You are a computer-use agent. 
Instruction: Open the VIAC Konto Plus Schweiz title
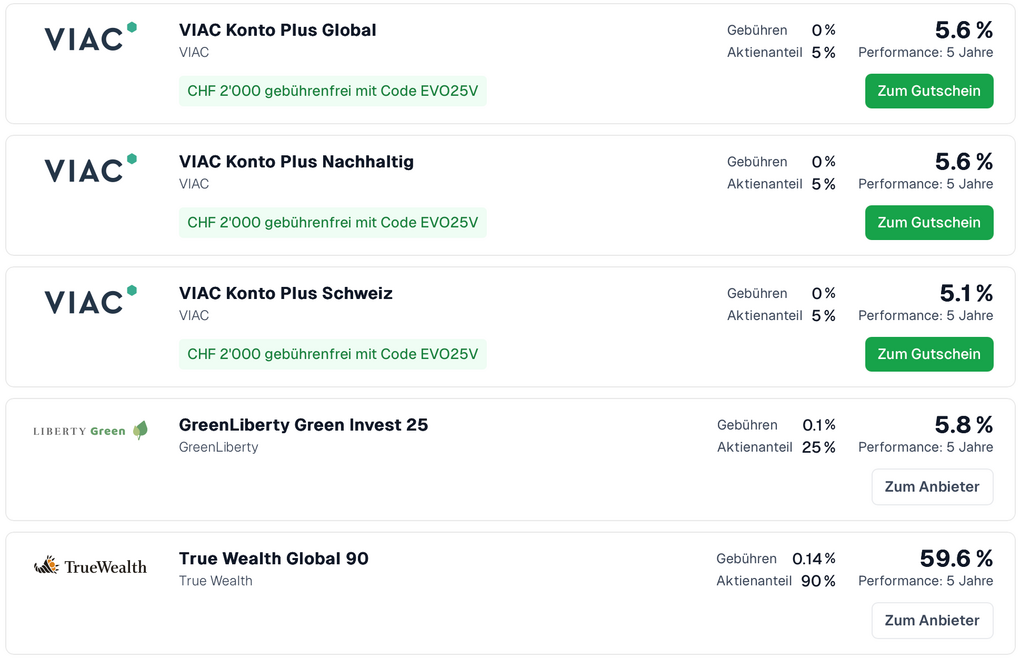tap(285, 294)
